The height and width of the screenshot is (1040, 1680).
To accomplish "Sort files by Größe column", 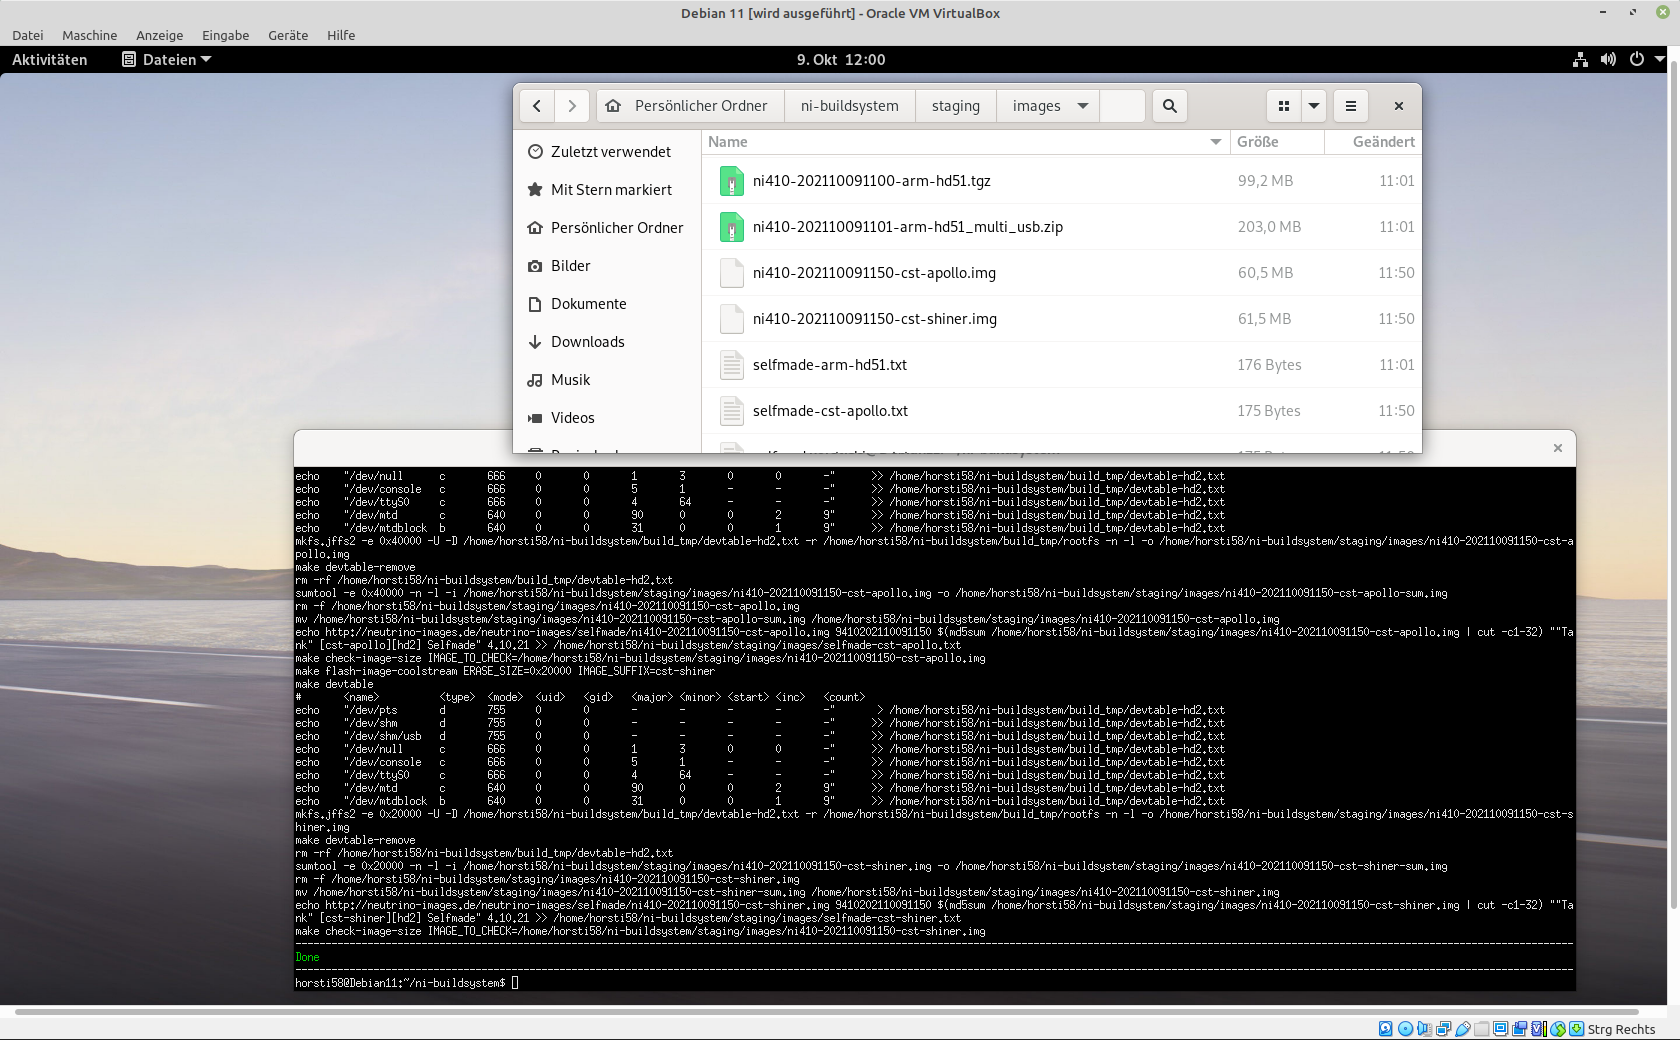I will point(1257,142).
